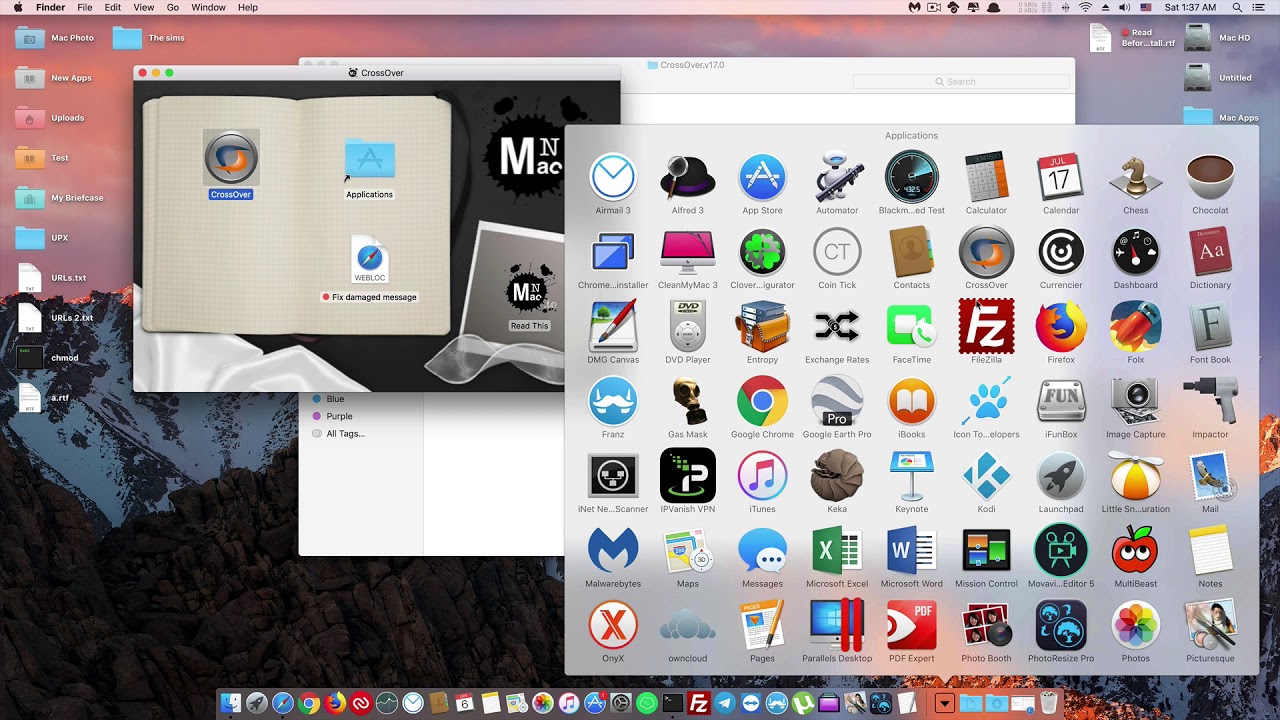Click the Finder icon in the Dock
Screen dimensions: 1280x720
231,703
